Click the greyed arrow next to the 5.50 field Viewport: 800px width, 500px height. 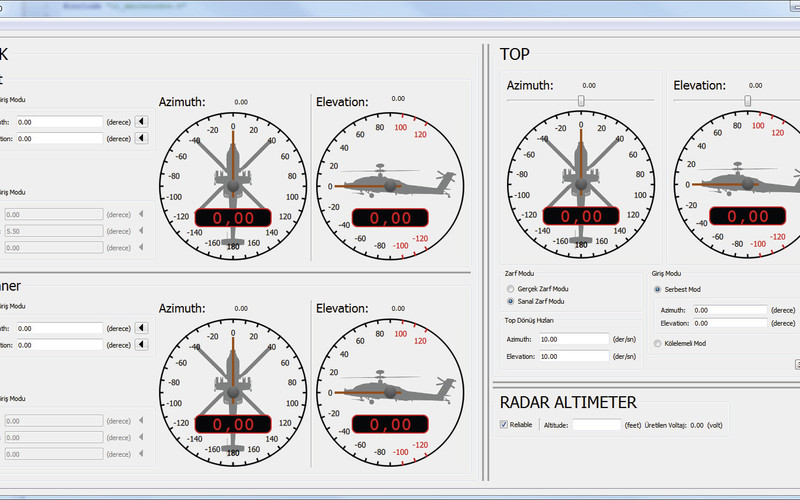[x=141, y=231]
